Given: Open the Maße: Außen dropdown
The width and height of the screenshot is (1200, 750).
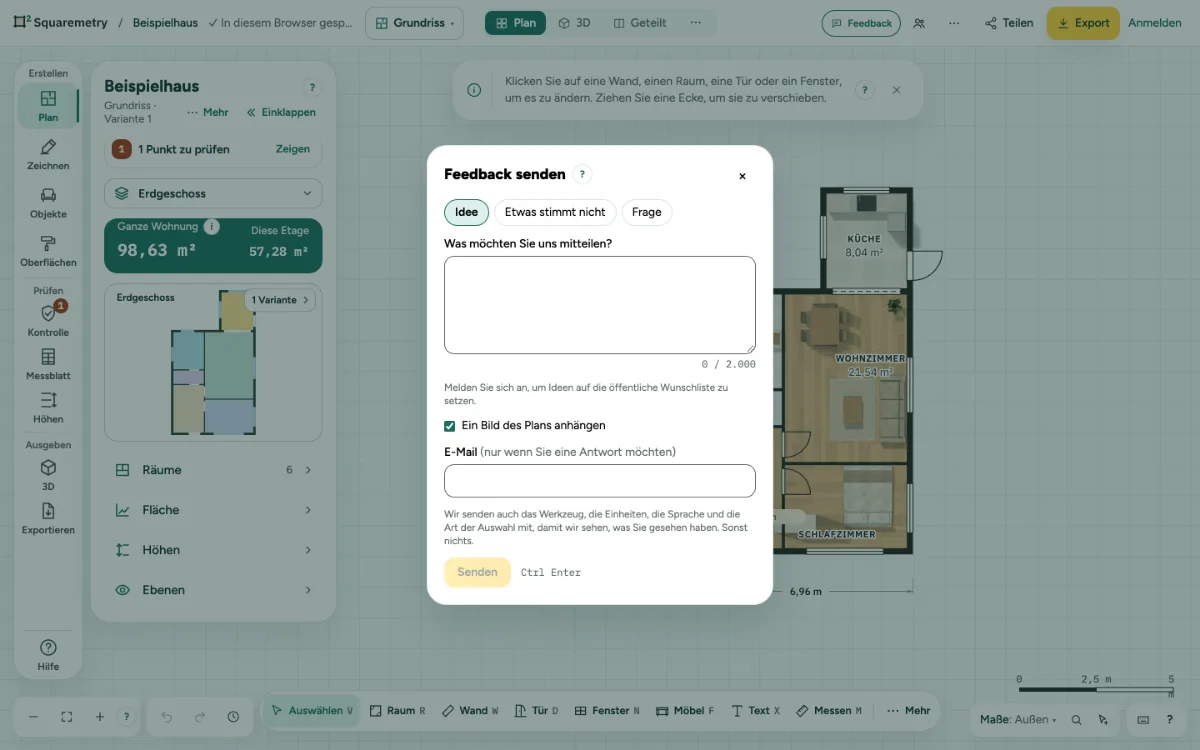Looking at the screenshot, I should pyautogui.click(x=1018, y=719).
